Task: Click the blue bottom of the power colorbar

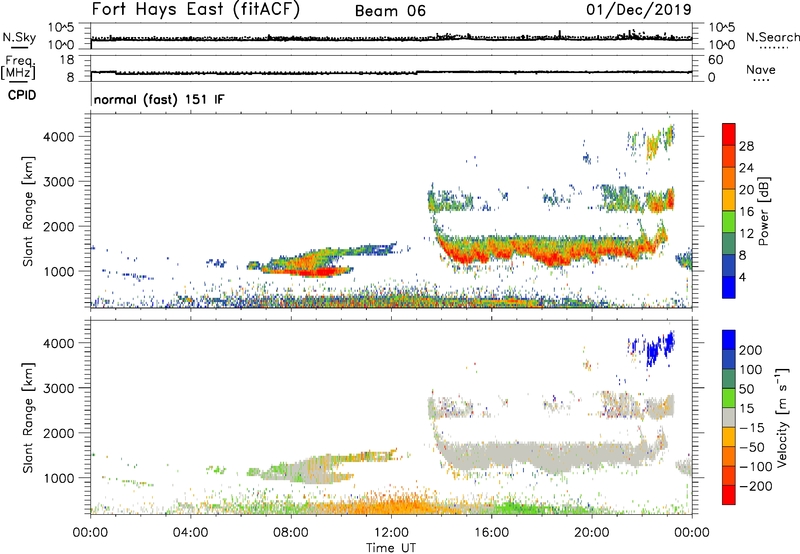Action: point(729,288)
